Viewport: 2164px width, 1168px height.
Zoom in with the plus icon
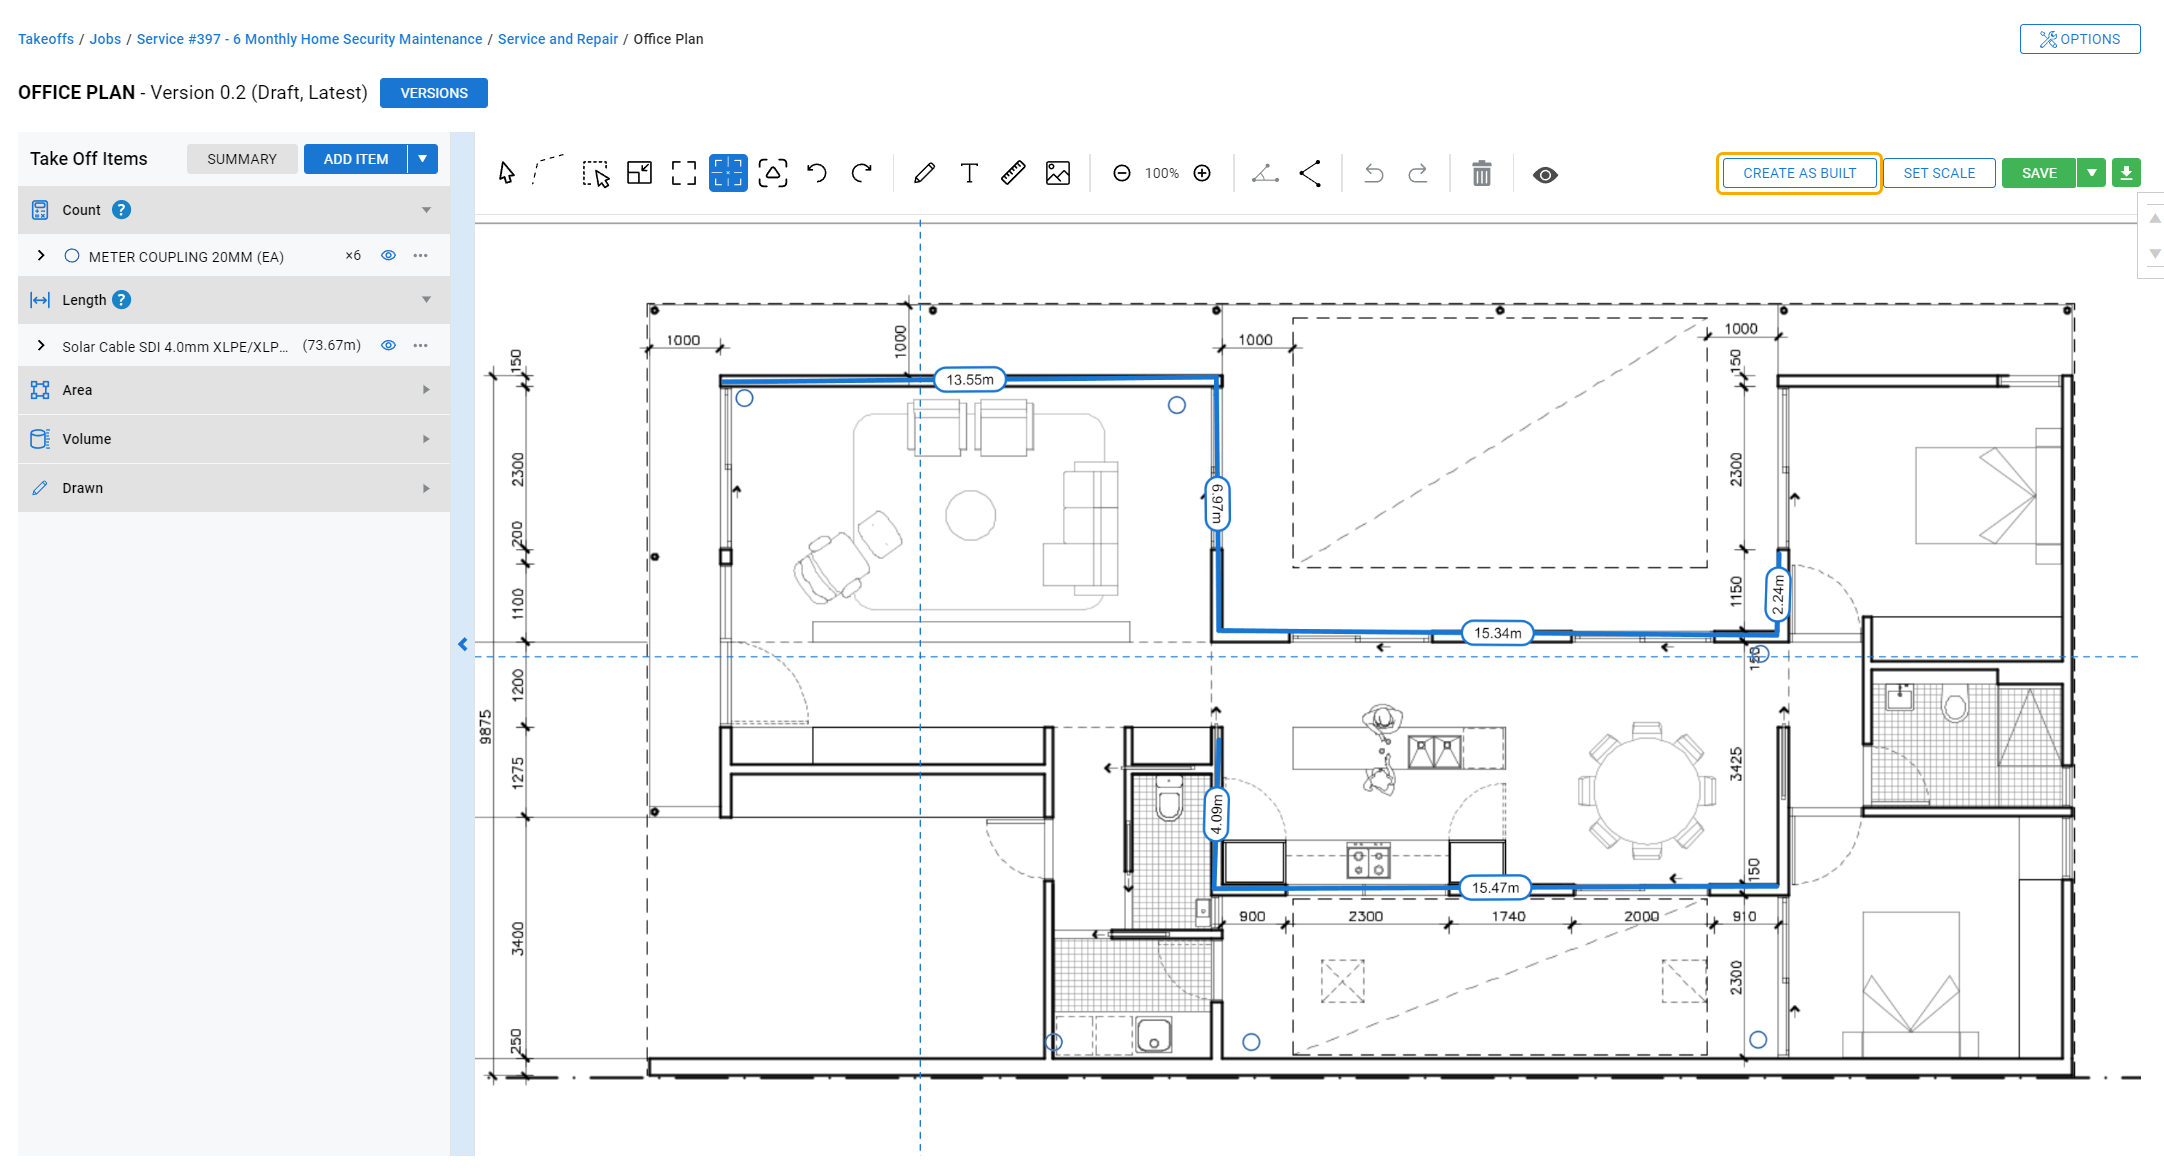(x=1203, y=174)
